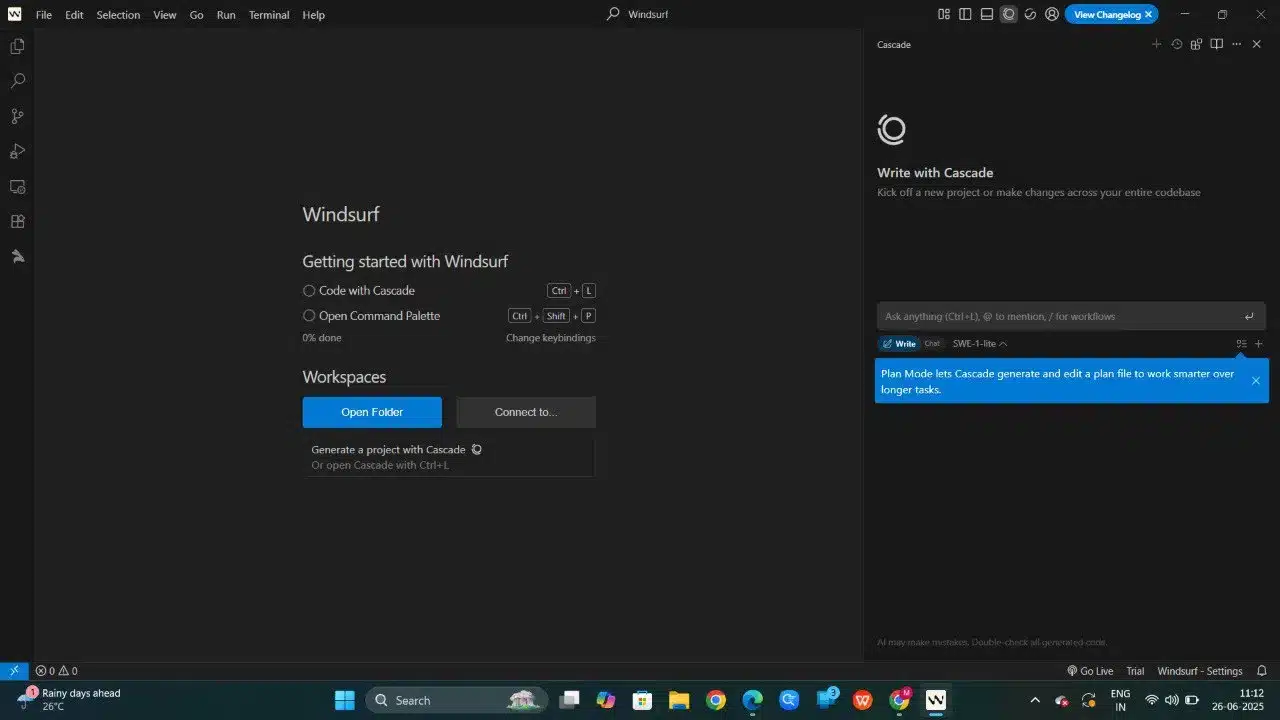Open the Windows Start menu
Viewport: 1280px width, 720px height.
click(x=344, y=700)
